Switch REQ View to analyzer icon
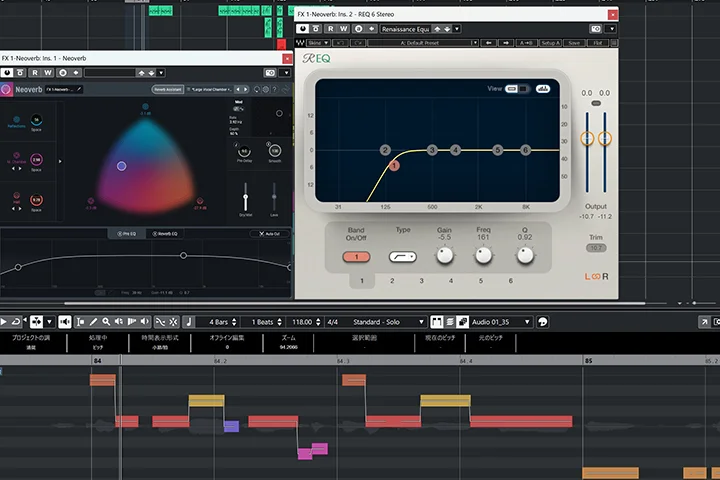The height and width of the screenshot is (480, 720). point(543,89)
